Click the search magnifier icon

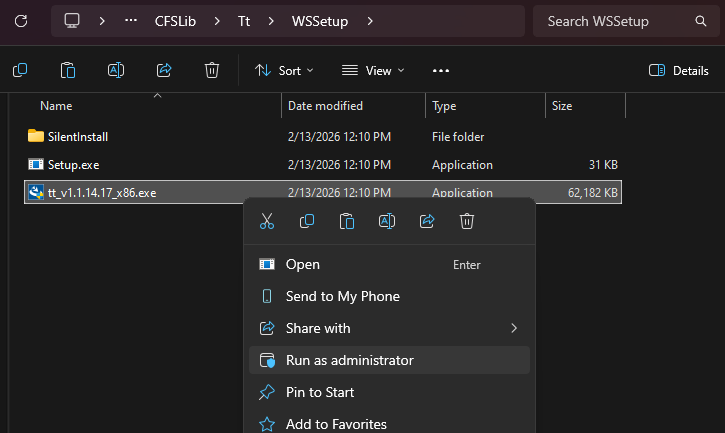coord(700,21)
